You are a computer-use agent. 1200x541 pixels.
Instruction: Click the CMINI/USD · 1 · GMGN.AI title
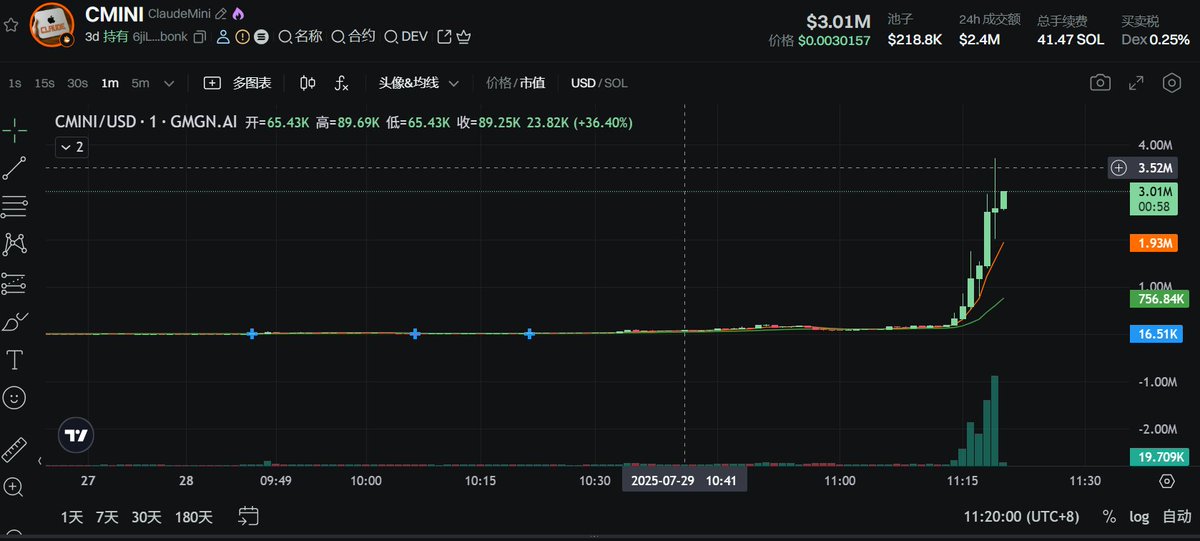[x=146, y=122]
